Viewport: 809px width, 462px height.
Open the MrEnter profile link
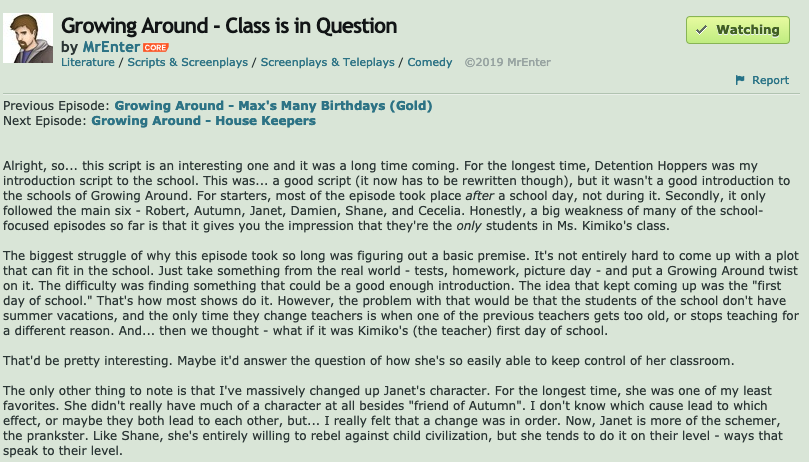[109, 47]
